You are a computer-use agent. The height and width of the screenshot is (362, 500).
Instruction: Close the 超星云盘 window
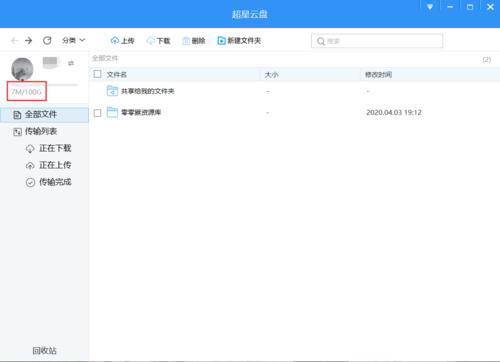pyautogui.click(x=490, y=7)
